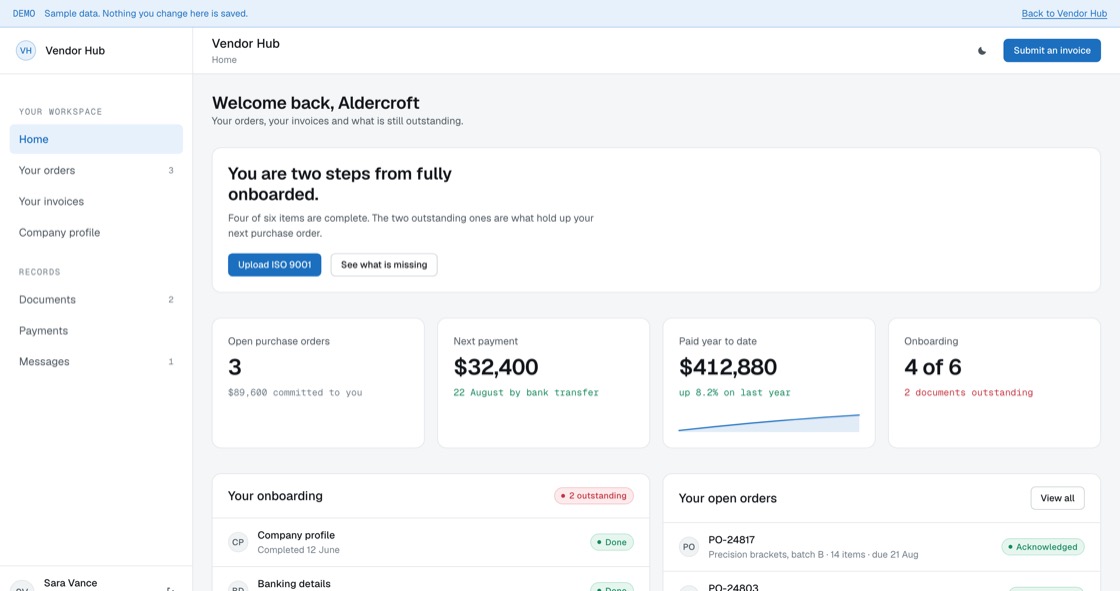Open See what is missing

point(384,264)
